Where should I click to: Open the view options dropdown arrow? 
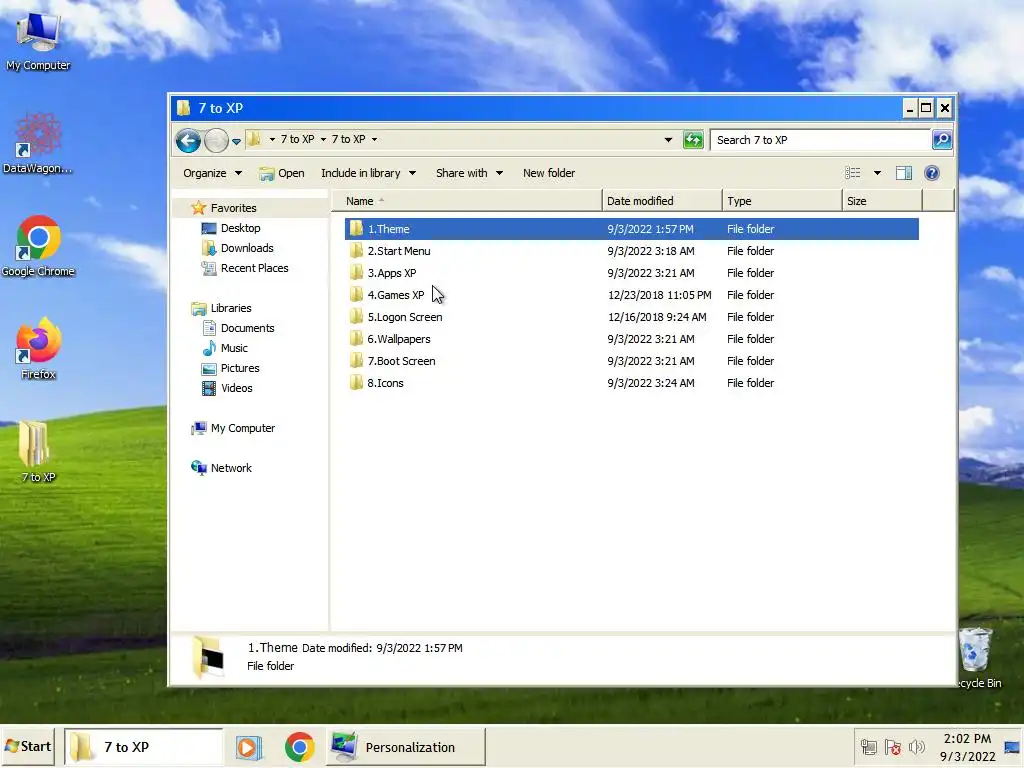877,173
